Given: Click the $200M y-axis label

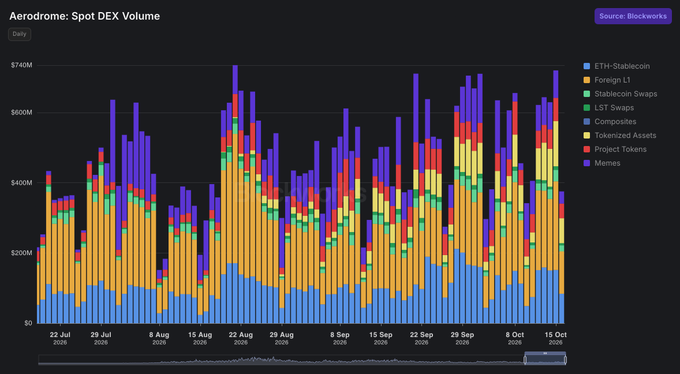Looking at the screenshot, I should point(22,253).
